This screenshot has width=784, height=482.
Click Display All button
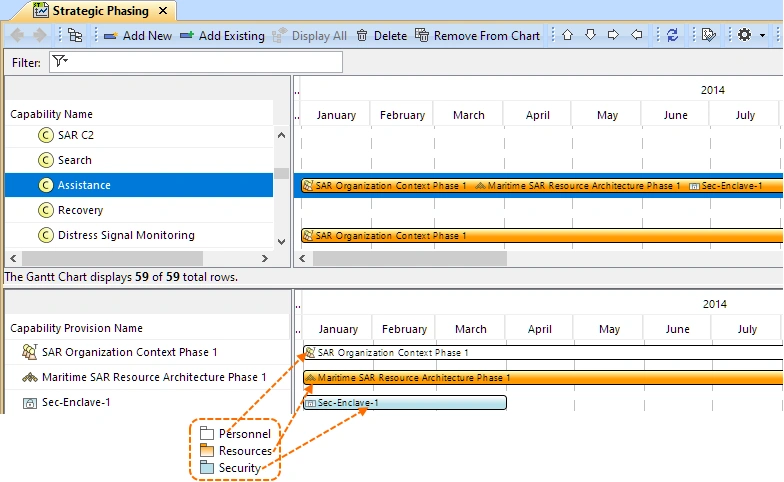310,36
